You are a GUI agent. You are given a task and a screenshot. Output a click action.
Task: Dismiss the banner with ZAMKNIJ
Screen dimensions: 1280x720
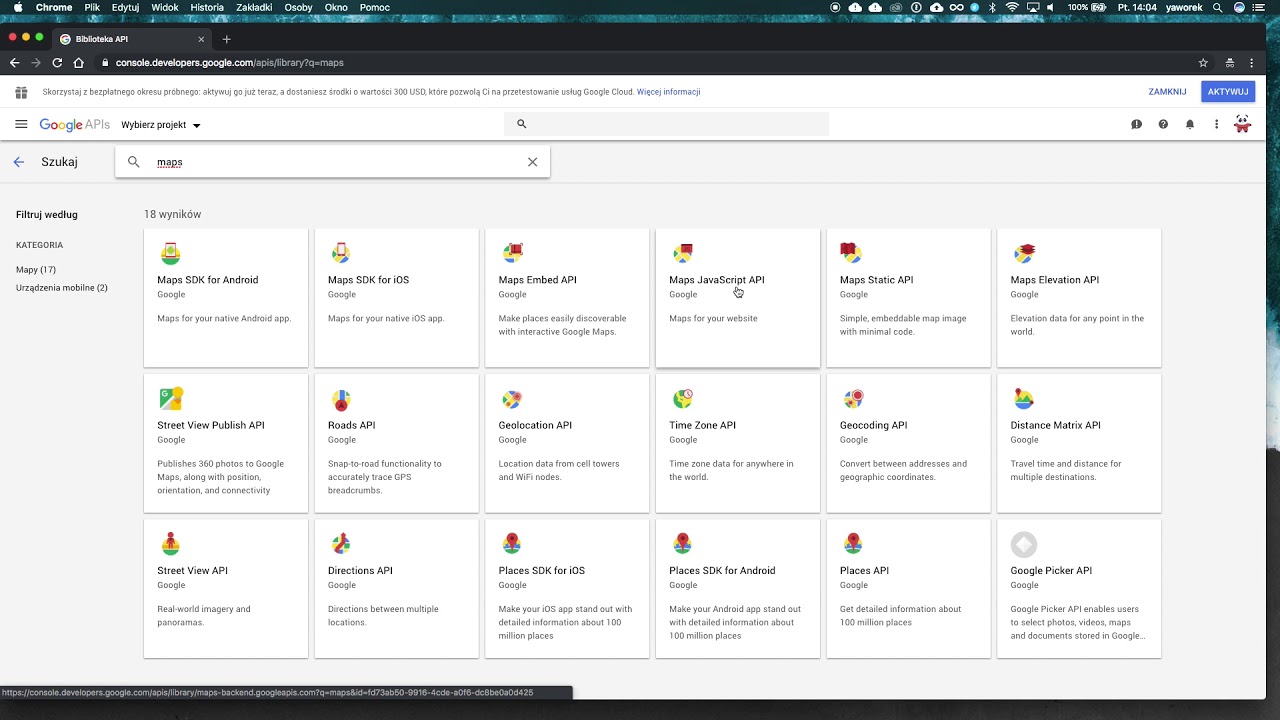(x=1167, y=92)
